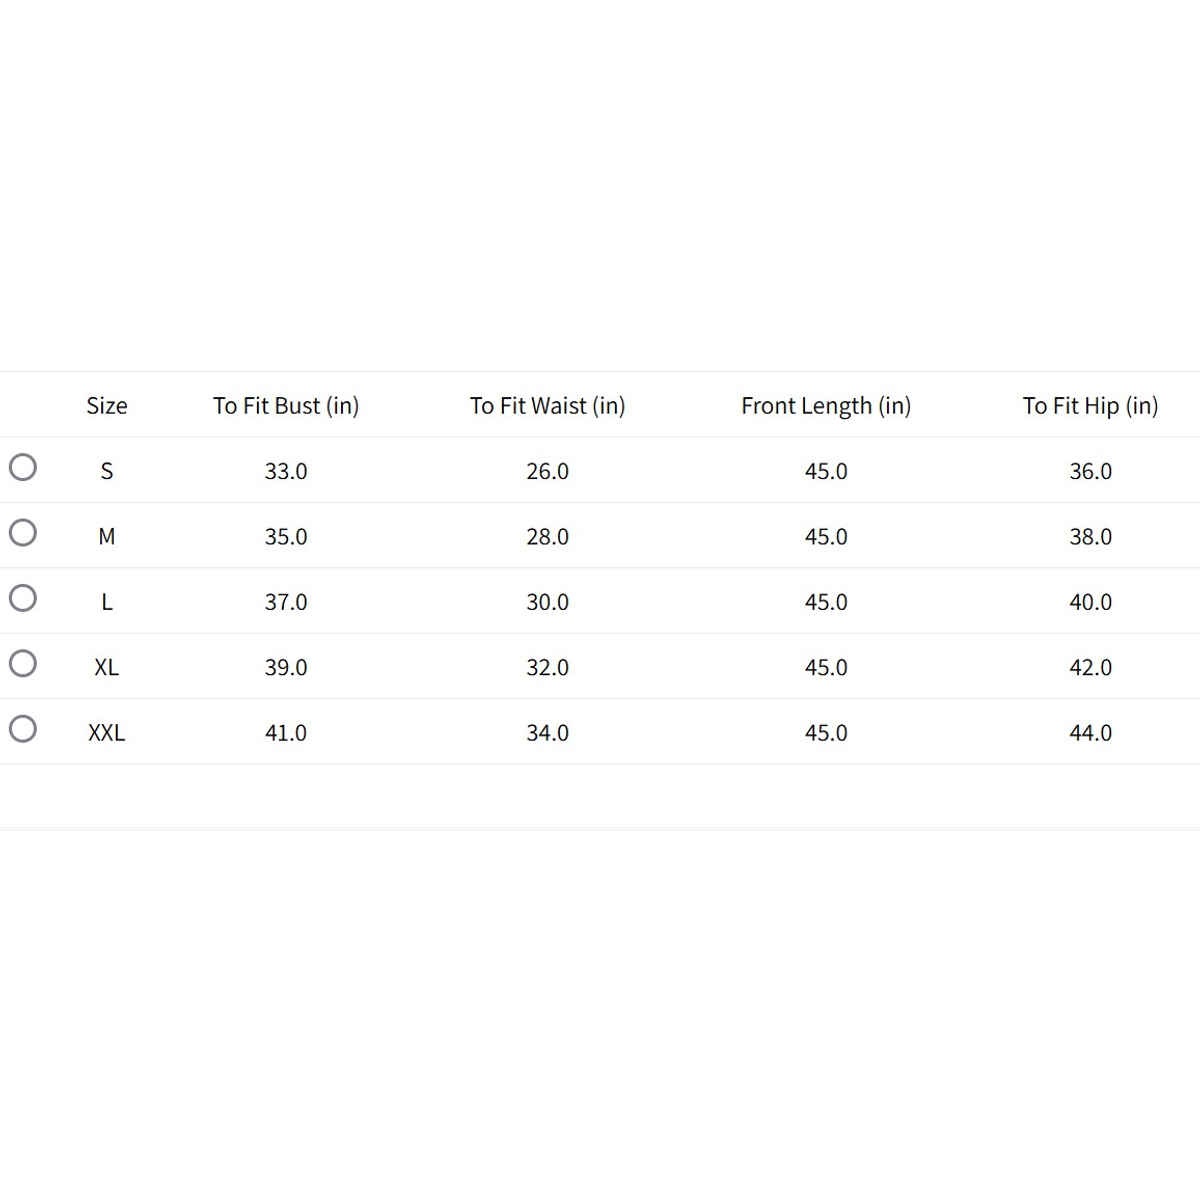The height and width of the screenshot is (1200, 1200).
Task: Click hip value 36.0 in S row
Action: coord(1090,471)
